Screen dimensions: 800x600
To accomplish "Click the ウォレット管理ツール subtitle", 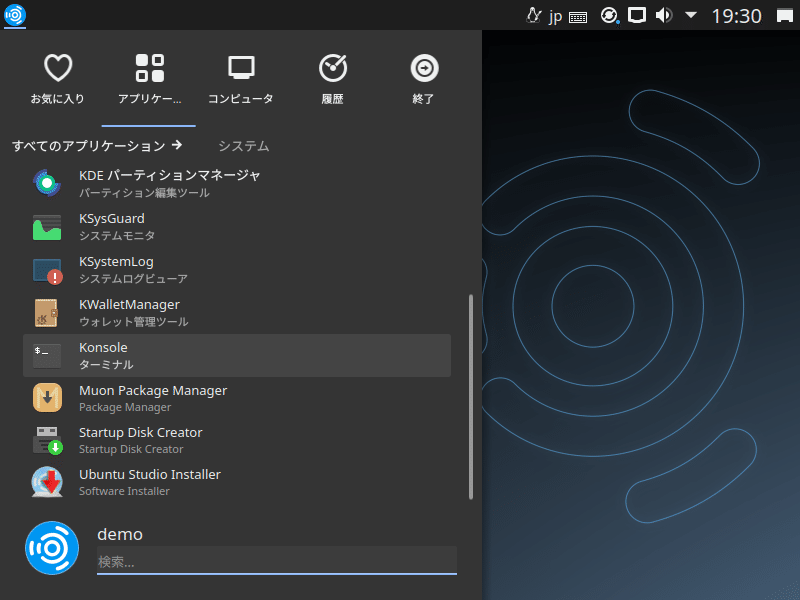I will point(134,321).
